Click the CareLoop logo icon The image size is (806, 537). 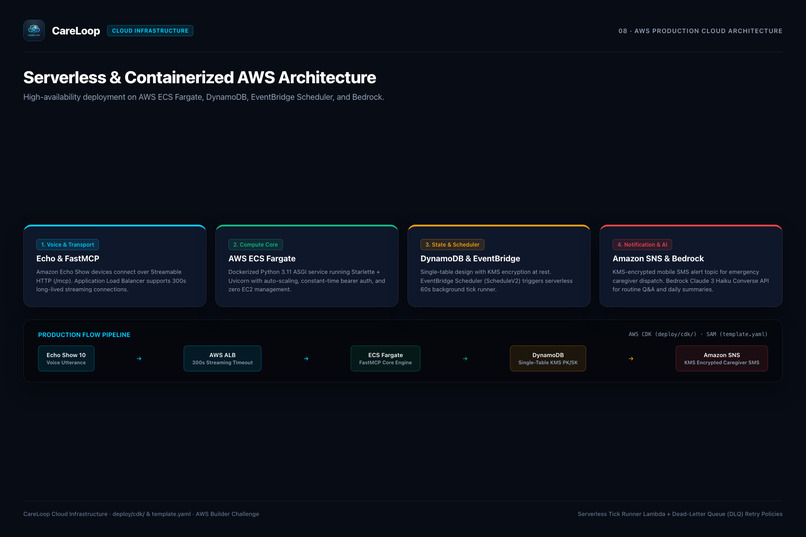(34, 30)
